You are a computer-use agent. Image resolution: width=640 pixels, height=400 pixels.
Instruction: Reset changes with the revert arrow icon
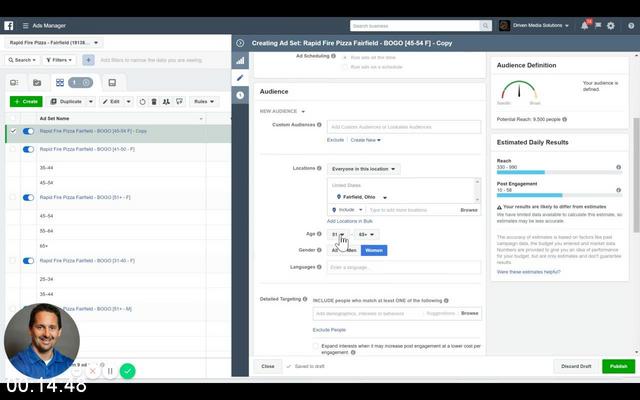(x=142, y=102)
